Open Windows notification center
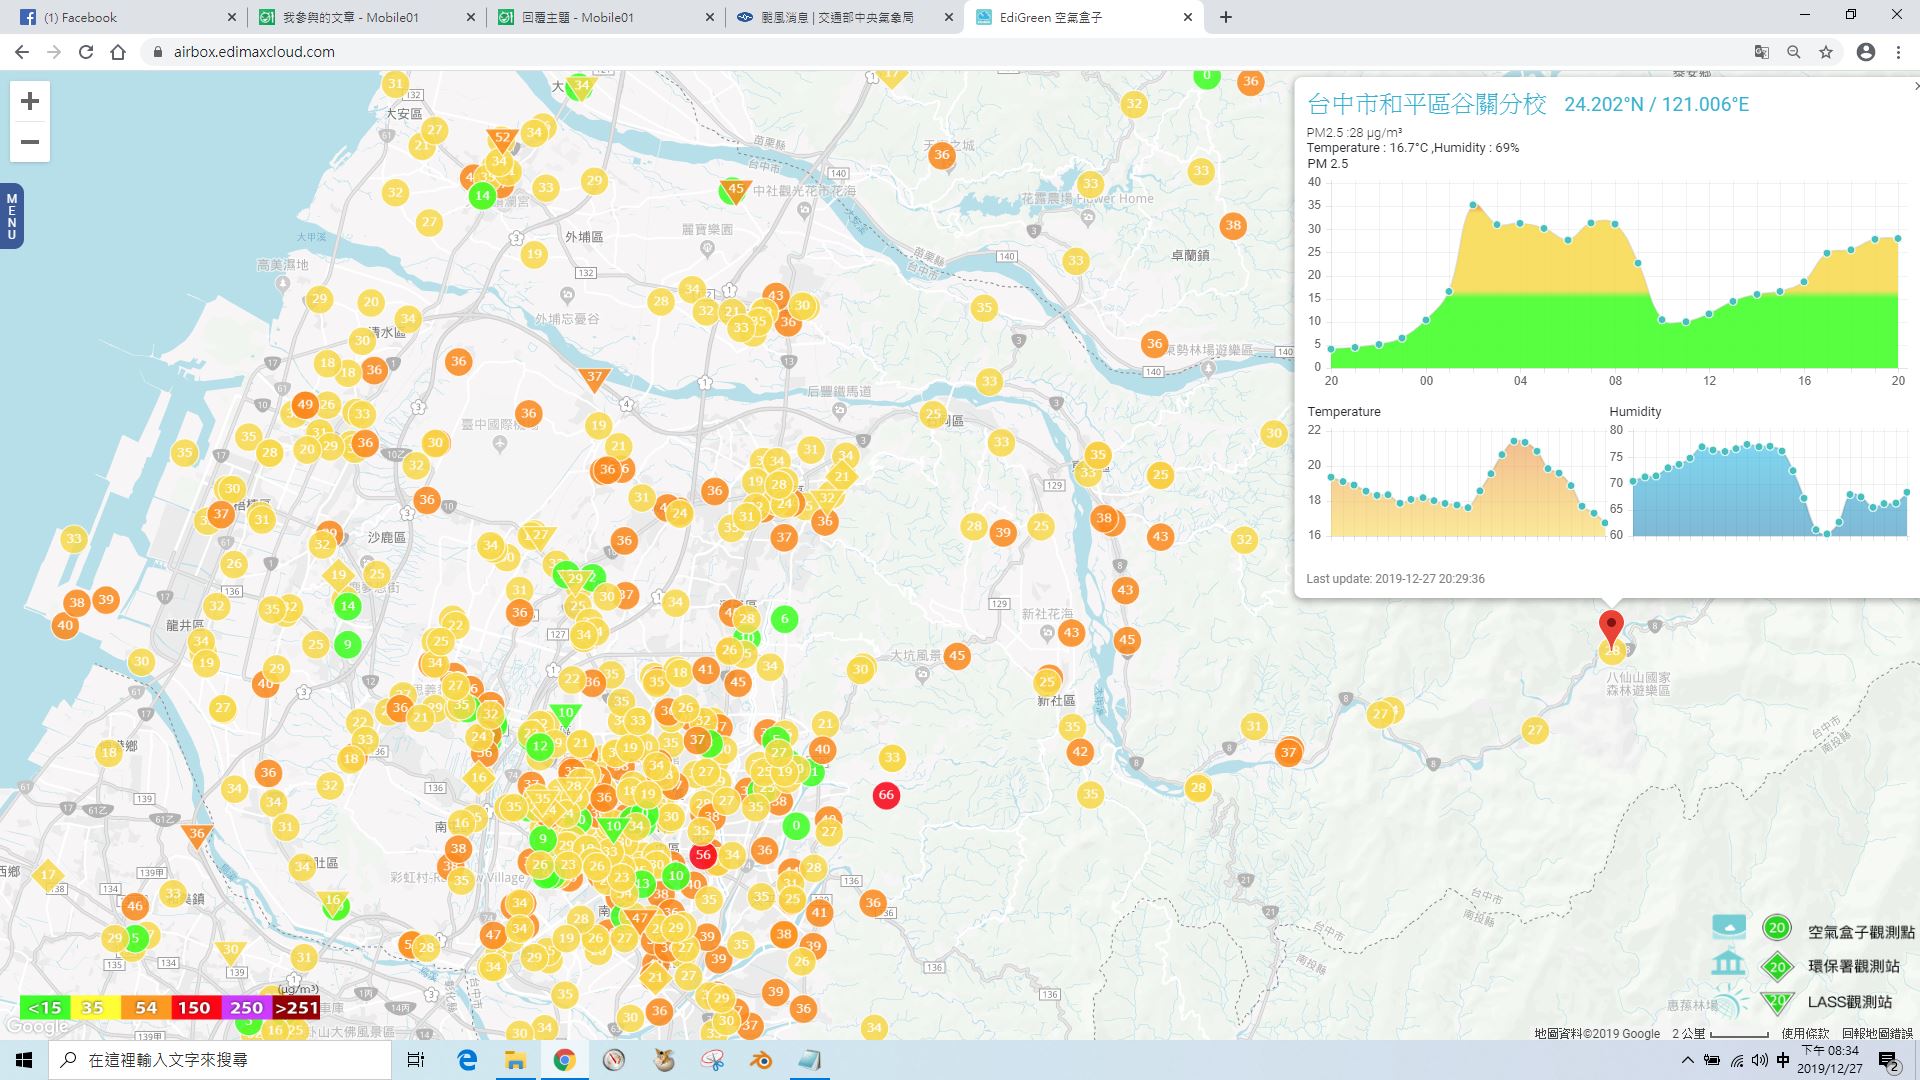This screenshot has width=1920, height=1080. (x=1889, y=1061)
